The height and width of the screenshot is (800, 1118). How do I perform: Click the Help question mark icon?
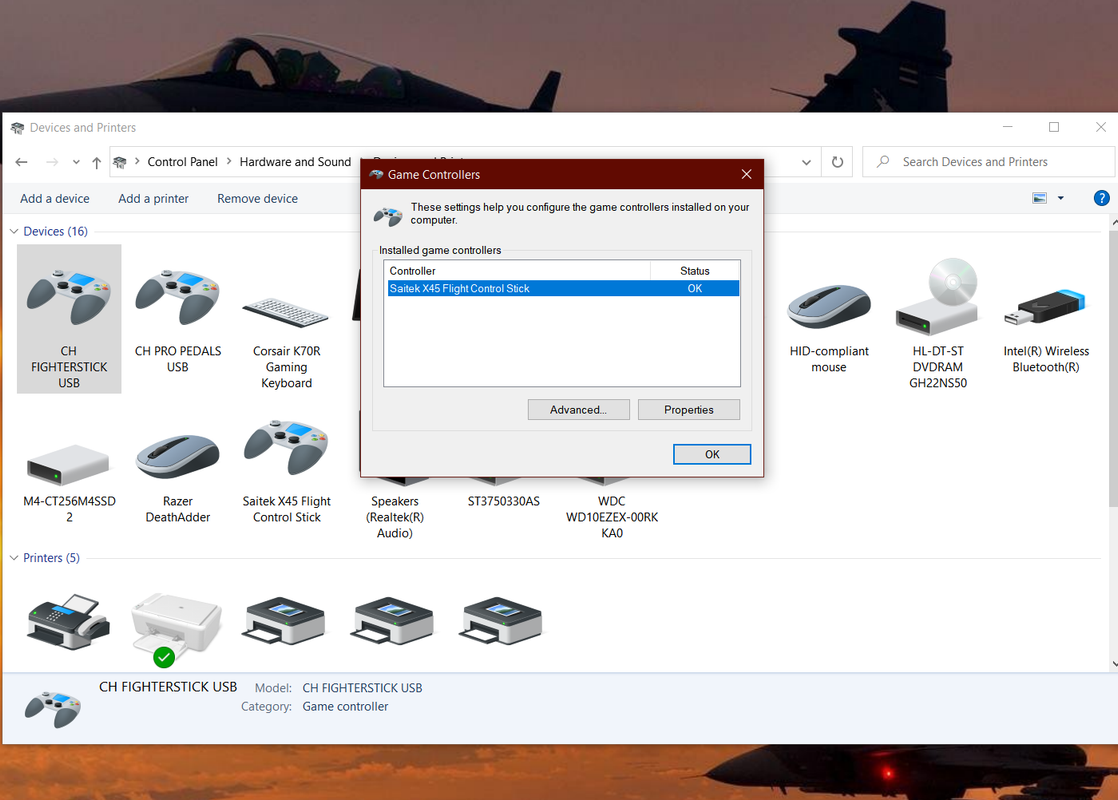1101,198
